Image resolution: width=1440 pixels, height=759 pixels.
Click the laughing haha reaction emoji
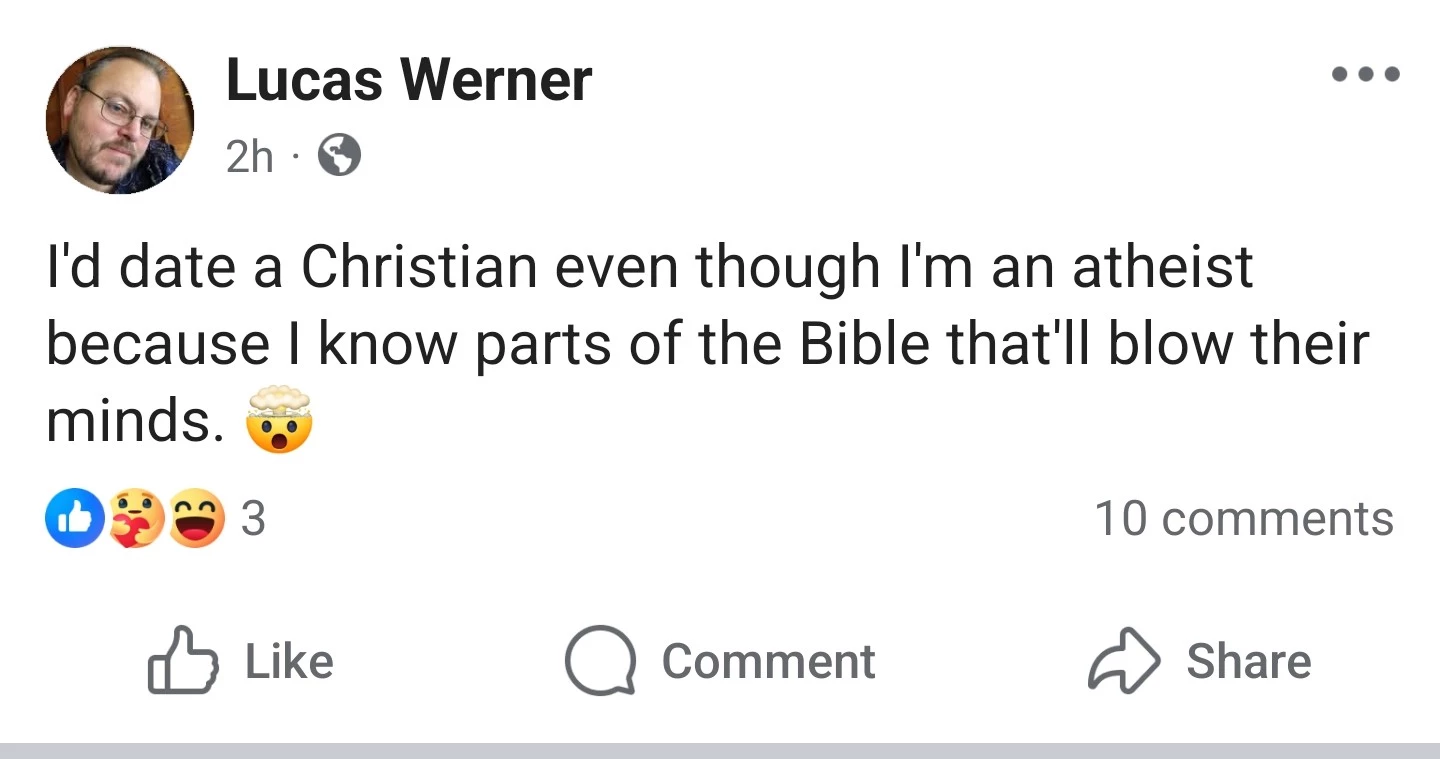click(x=196, y=518)
